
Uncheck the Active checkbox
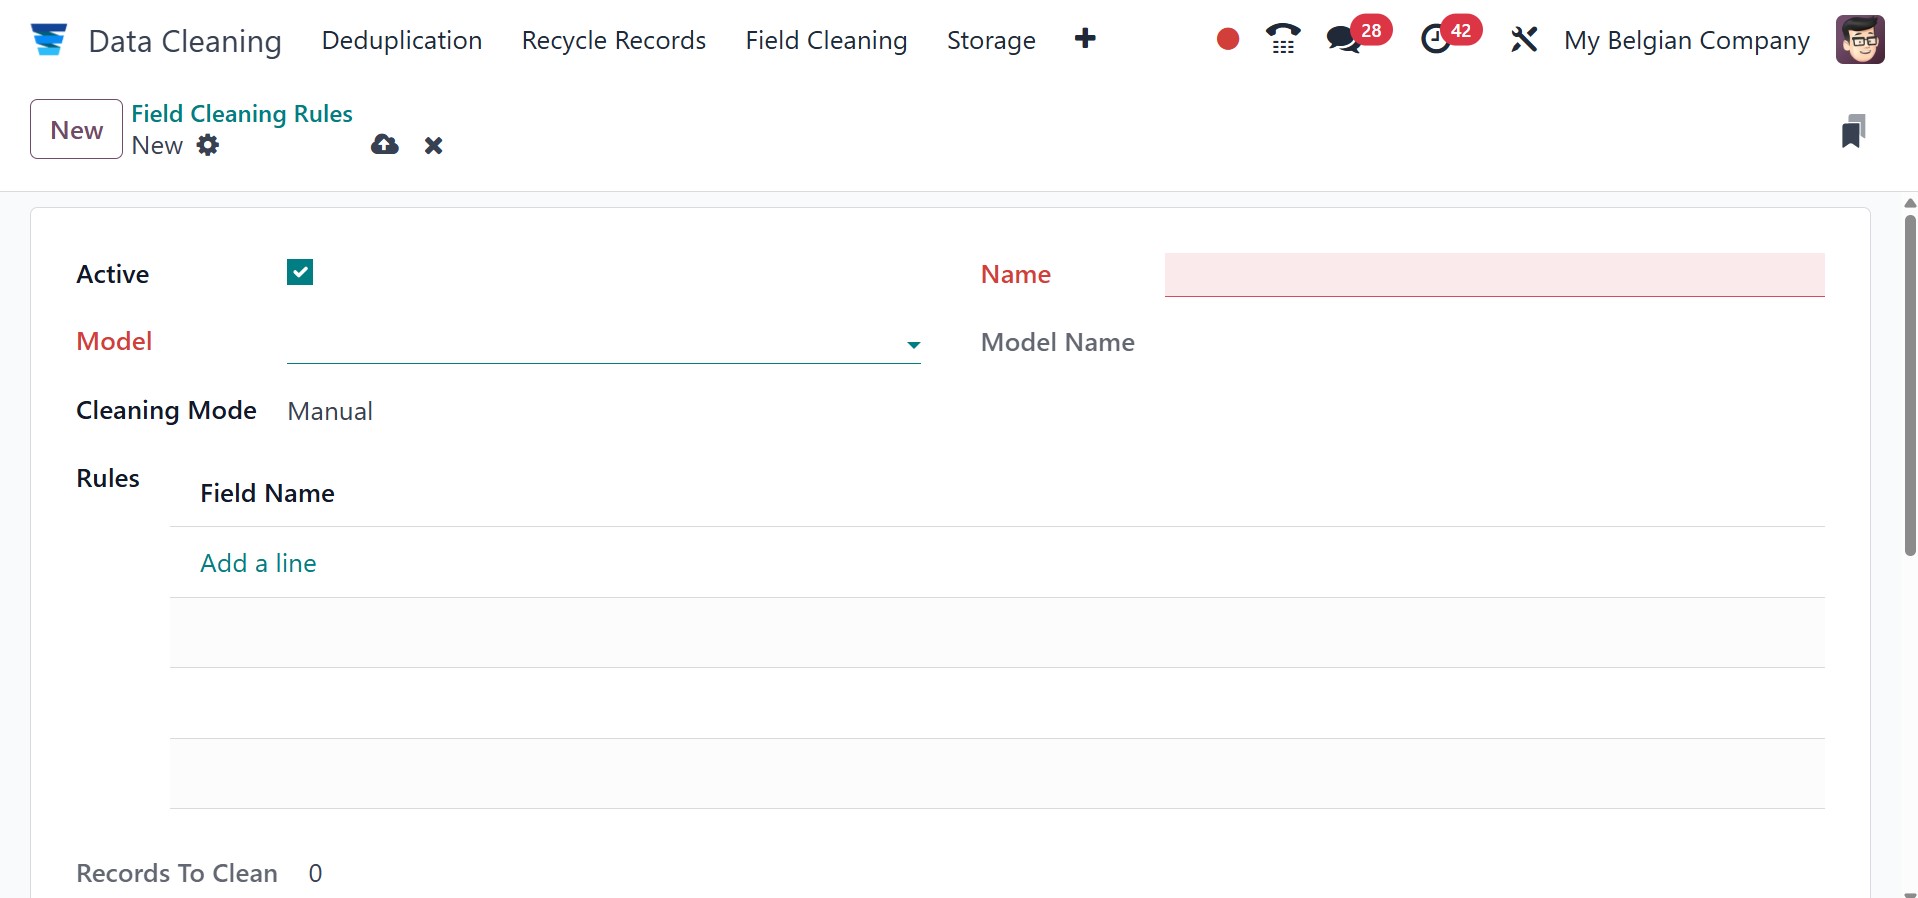[300, 272]
